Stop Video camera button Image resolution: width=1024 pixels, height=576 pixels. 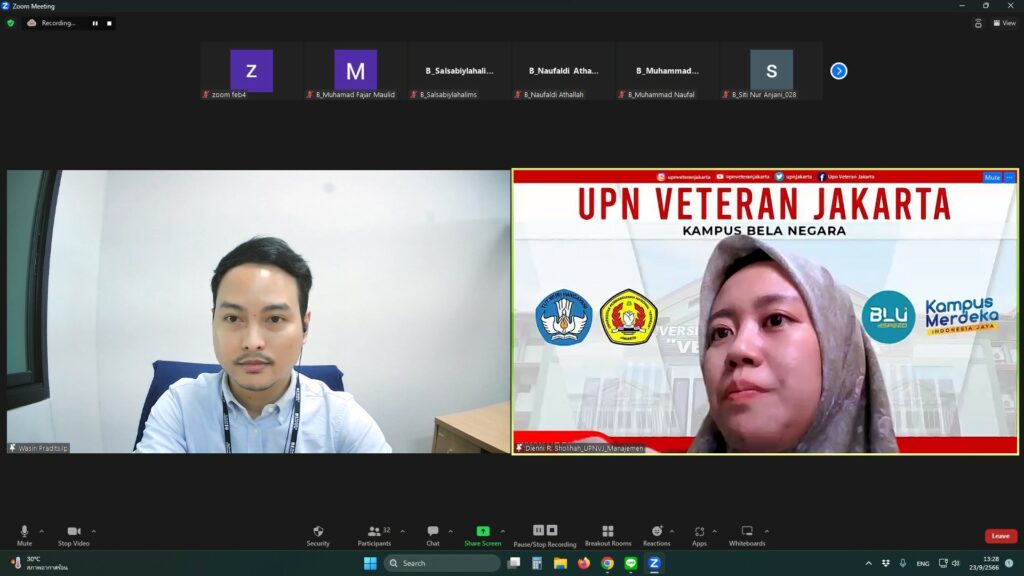74,536
